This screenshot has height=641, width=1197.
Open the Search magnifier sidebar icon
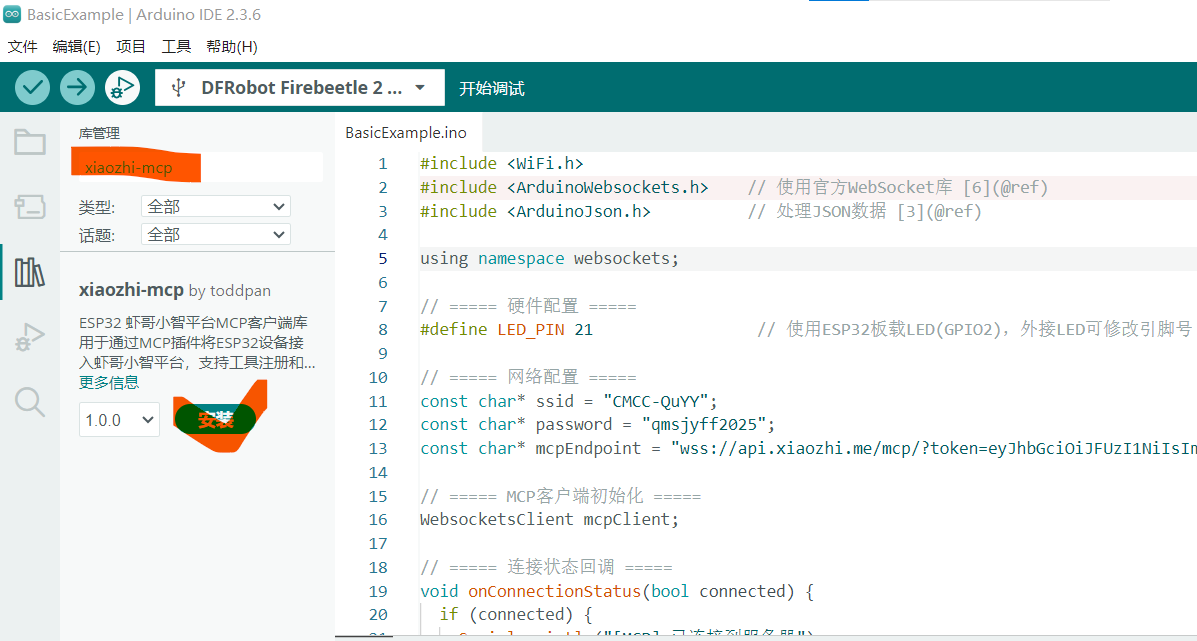pos(30,401)
